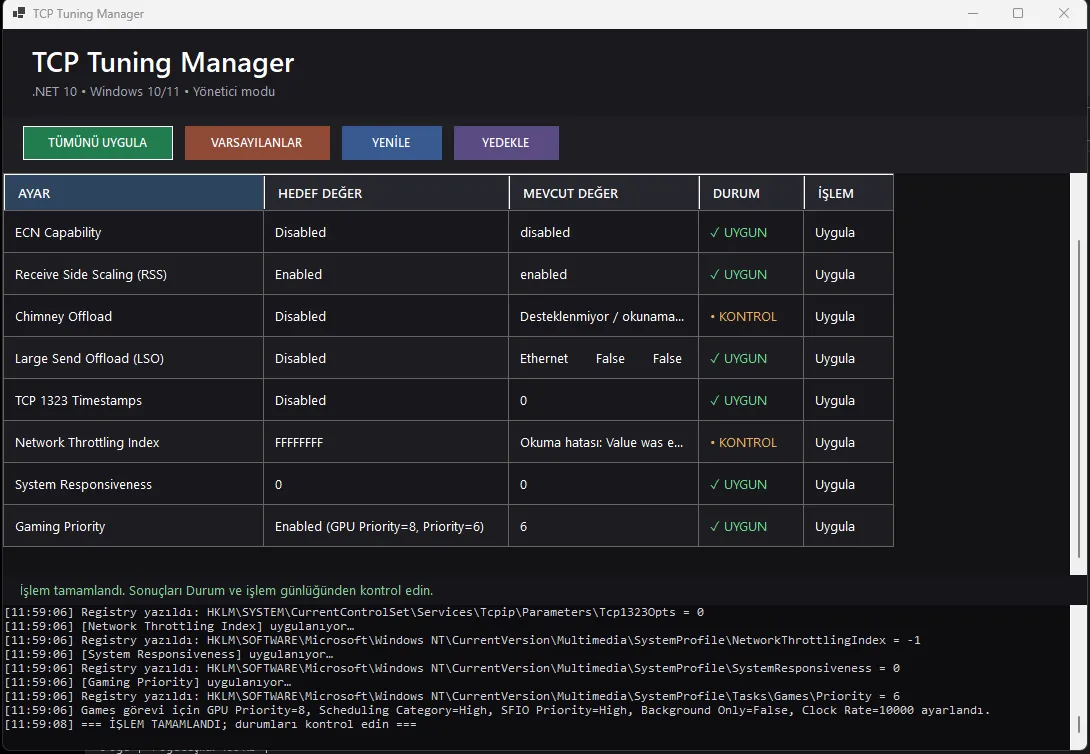Click the TCP Tuning Manager title bar icon
The width and height of the screenshot is (1090, 754).
(19, 13)
